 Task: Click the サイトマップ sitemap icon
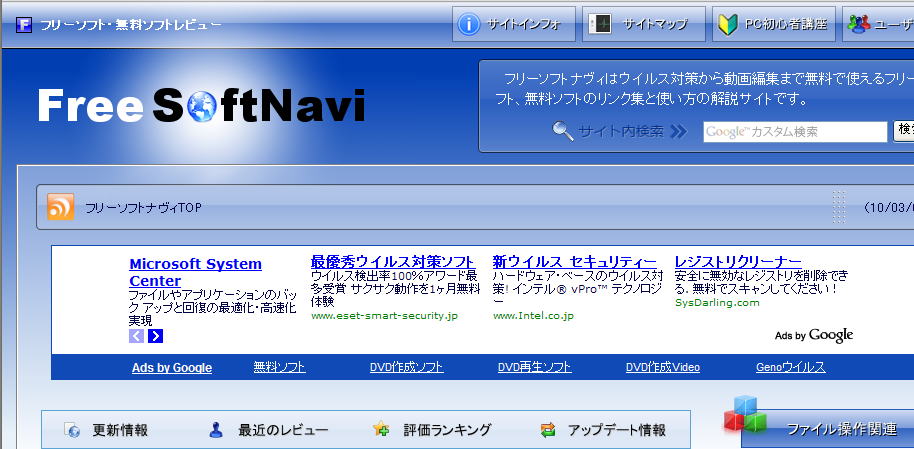600,24
